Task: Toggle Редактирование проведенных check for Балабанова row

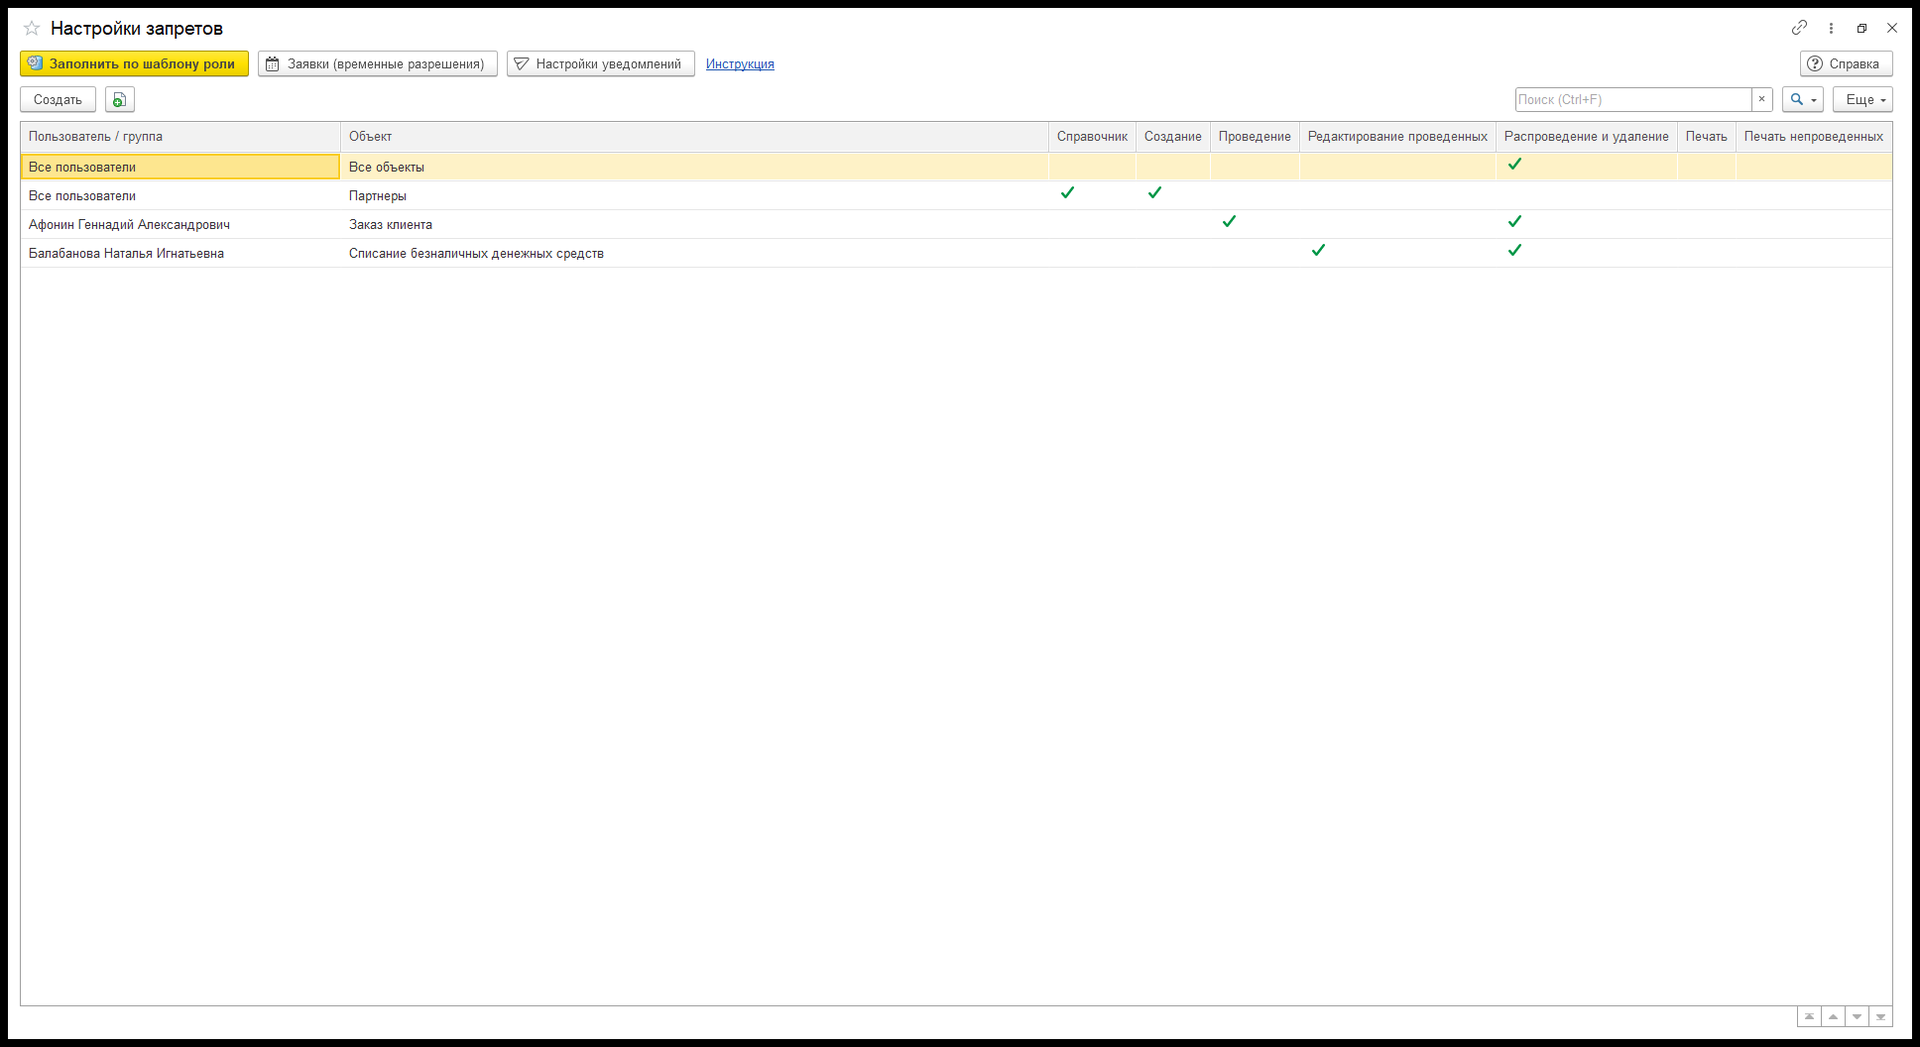Action: coord(1318,251)
